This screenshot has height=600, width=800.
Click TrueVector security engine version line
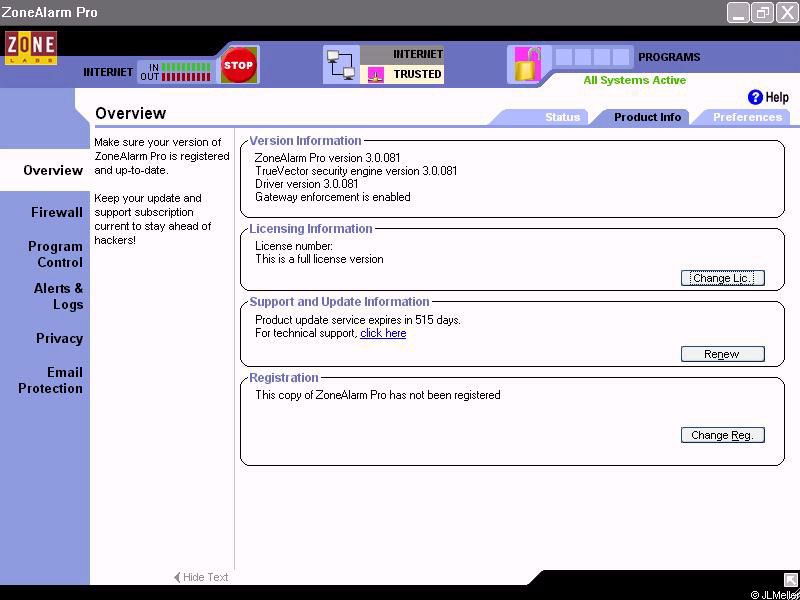pos(356,171)
